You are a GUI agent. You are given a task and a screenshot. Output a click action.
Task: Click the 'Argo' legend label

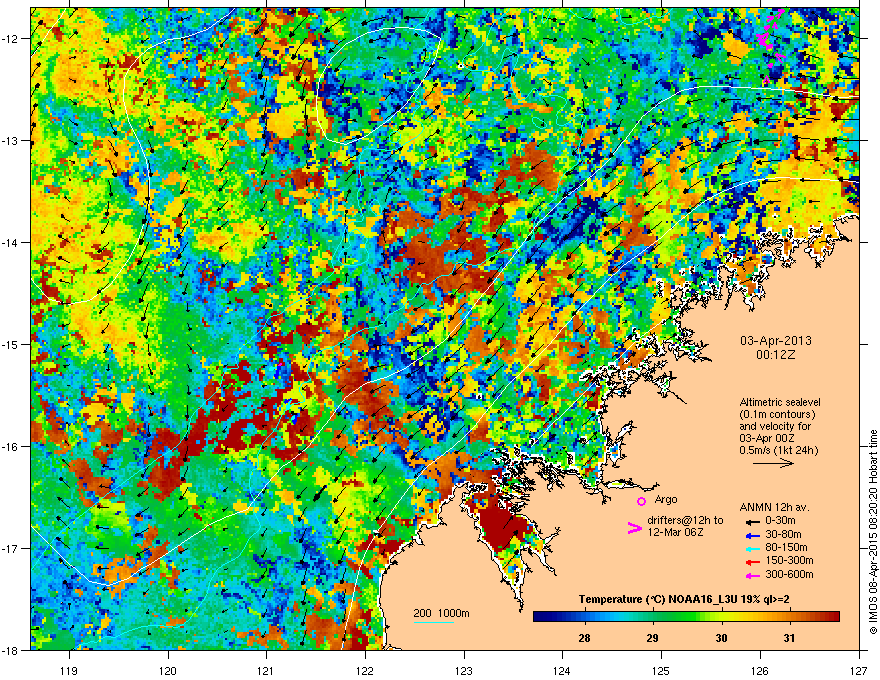pyautogui.click(x=666, y=499)
